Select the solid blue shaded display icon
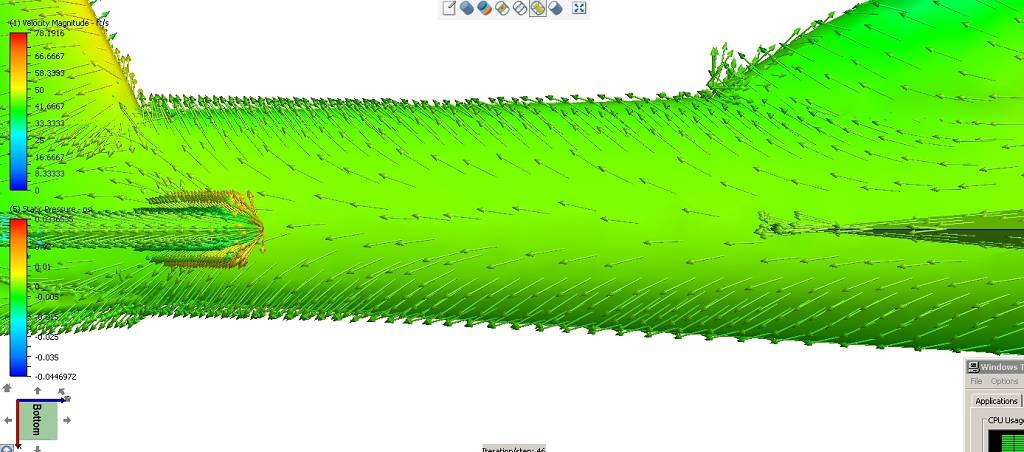 click(467, 9)
